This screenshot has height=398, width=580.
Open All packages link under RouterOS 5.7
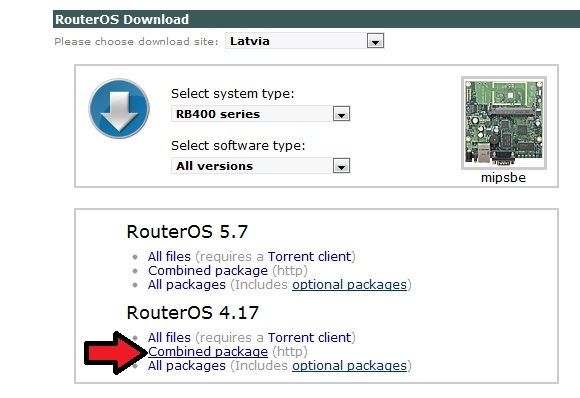[187, 285]
